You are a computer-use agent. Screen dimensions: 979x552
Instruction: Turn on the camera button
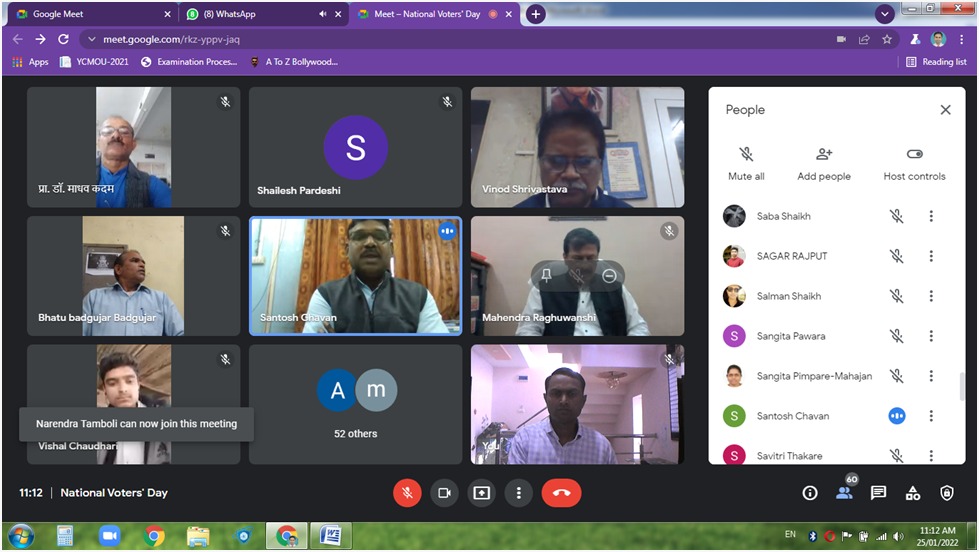[444, 493]
